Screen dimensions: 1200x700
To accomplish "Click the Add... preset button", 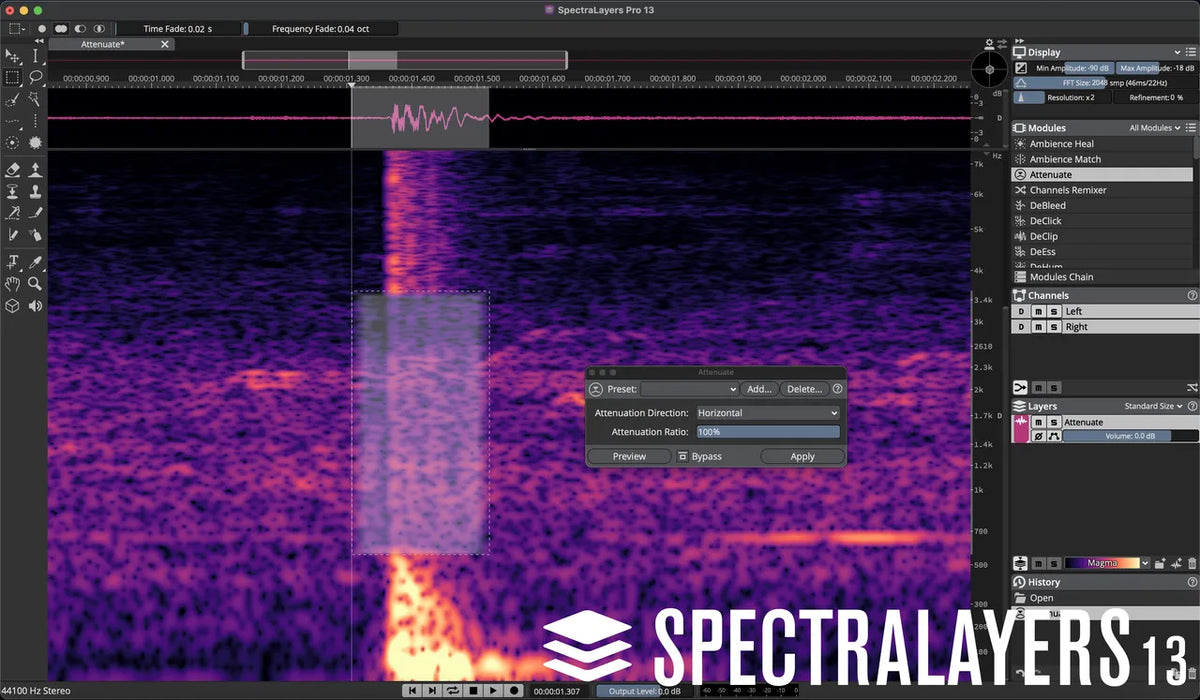I will tap(759, 389).
